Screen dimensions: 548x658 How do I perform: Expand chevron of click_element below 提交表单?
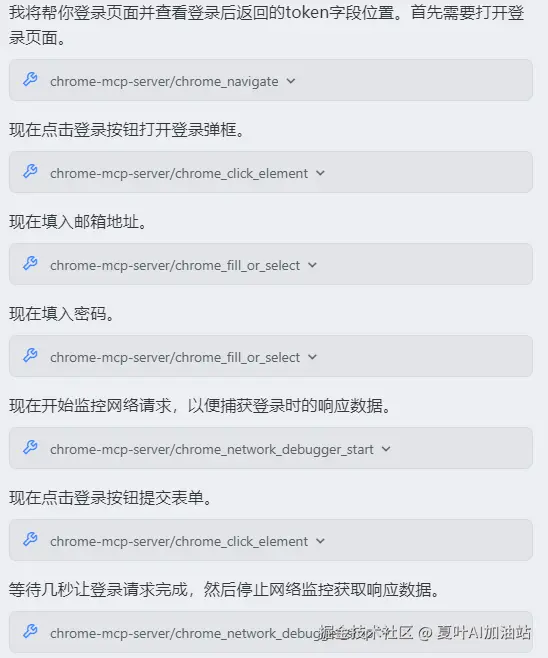(x=320, y=541)
